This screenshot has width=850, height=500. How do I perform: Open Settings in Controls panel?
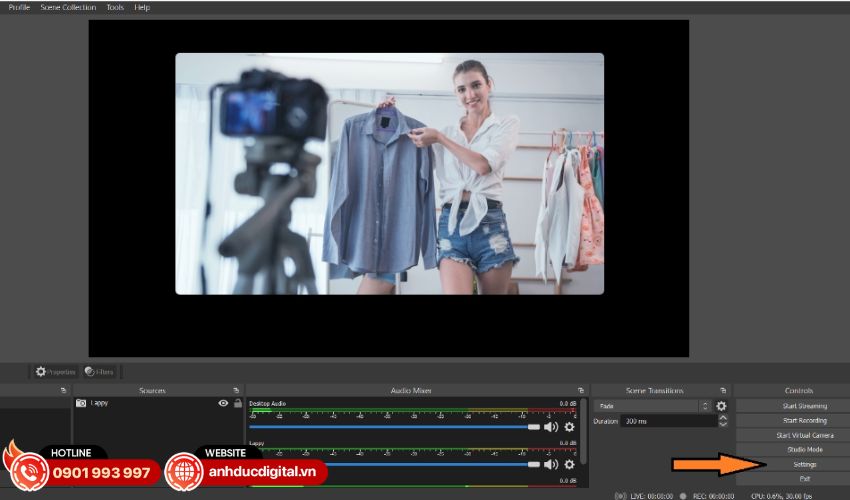pos(804,464)
